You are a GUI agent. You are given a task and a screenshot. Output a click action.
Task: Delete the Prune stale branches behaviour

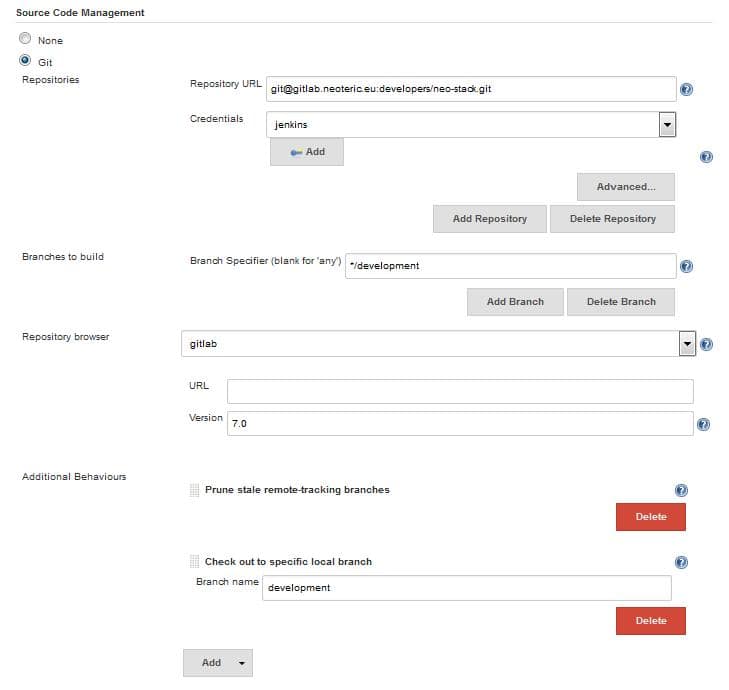click(650, 517)
